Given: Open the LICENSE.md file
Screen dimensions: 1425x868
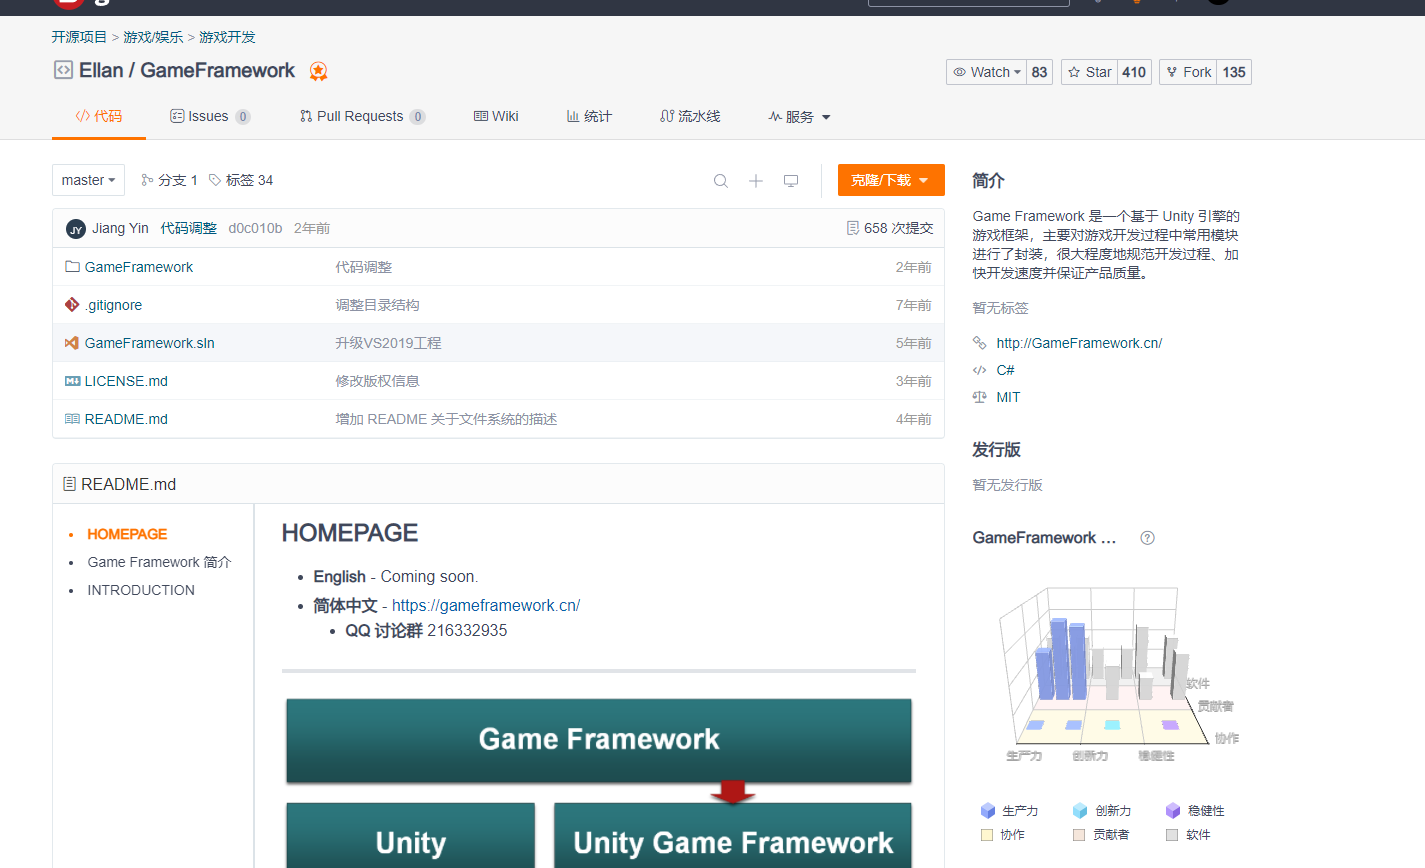Looking at the screenshot, I should tap(126, 381).
